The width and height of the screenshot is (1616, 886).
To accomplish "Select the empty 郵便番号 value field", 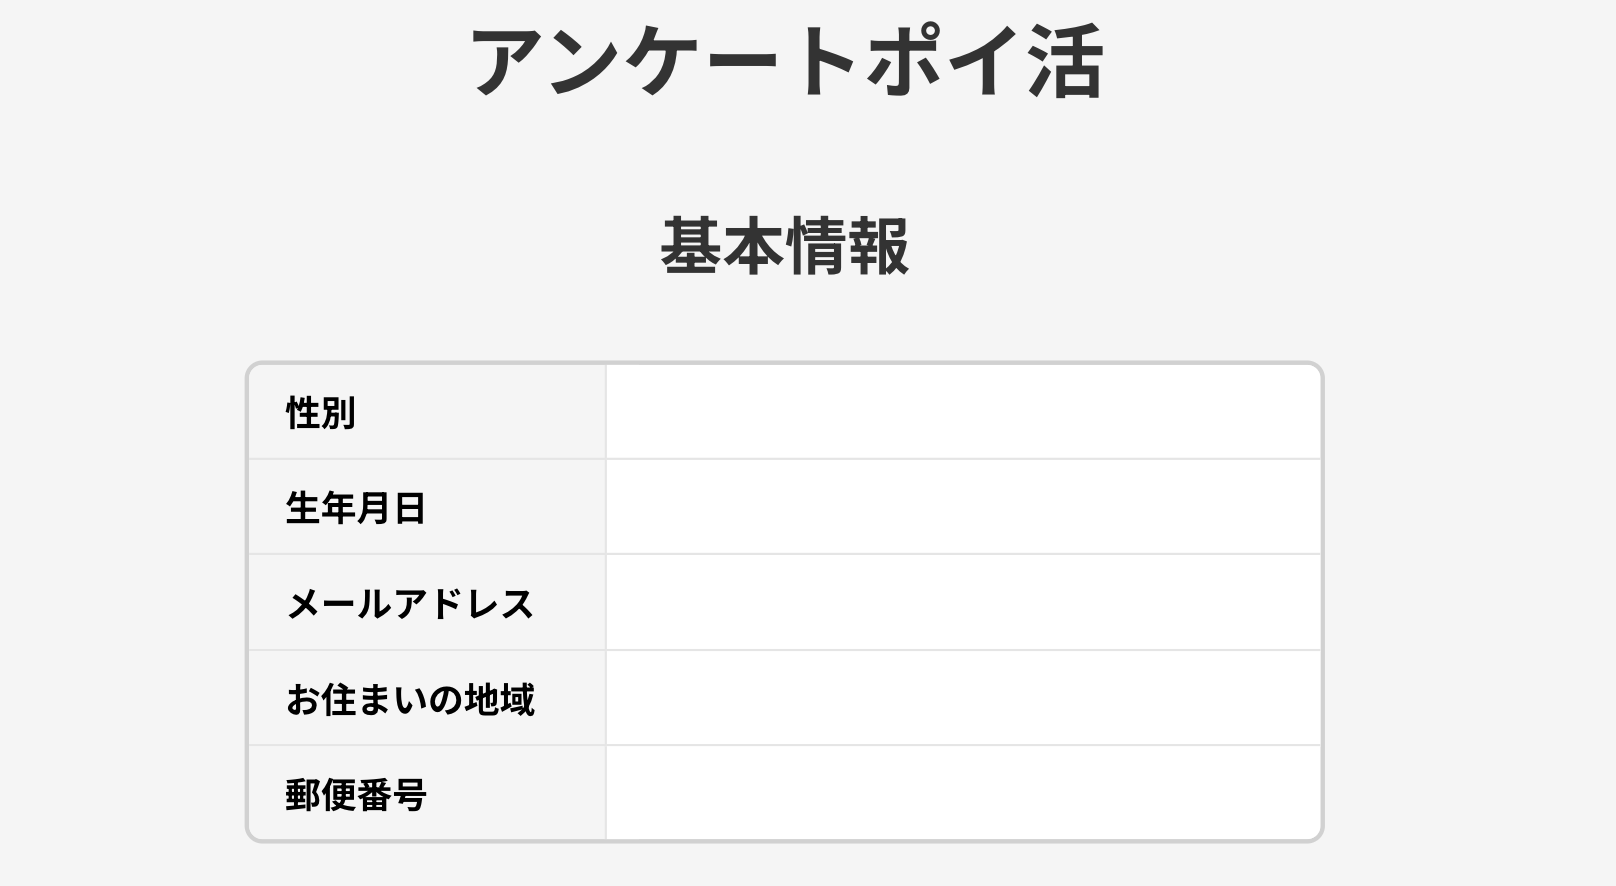I will pyautogui.click(x=963, y=793).
